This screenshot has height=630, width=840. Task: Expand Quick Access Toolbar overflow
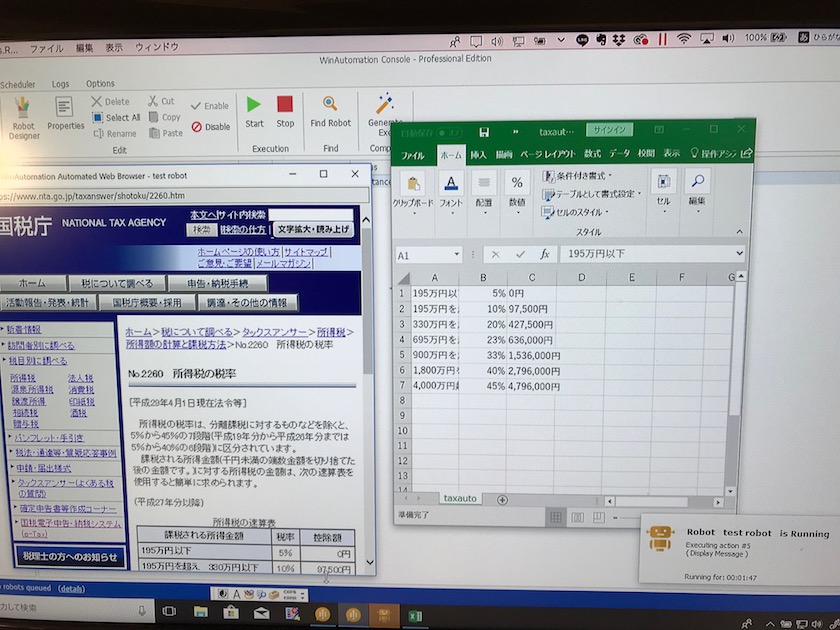516,132
